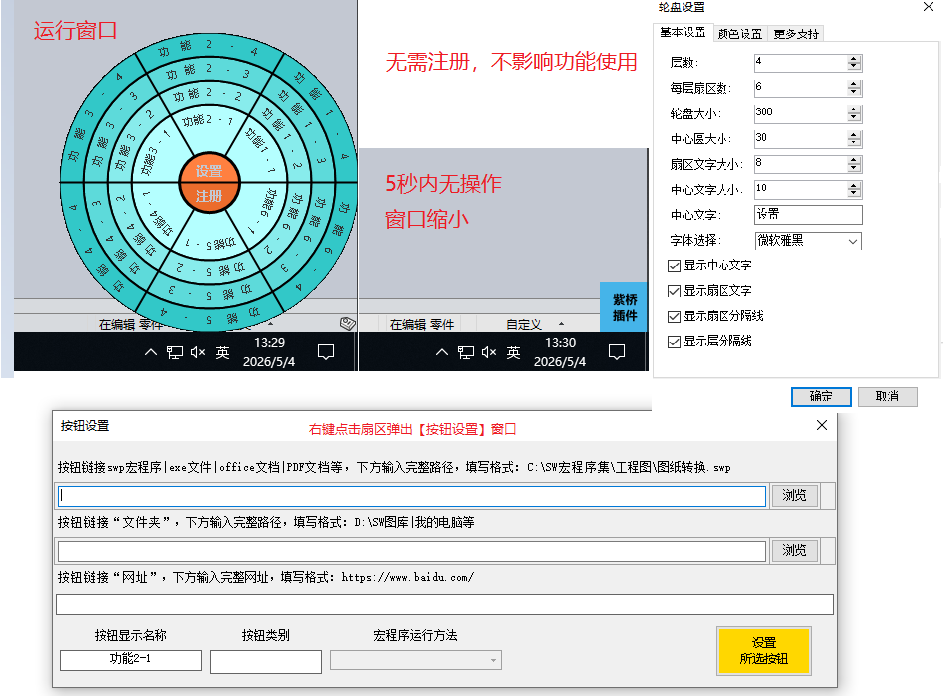
Task: Increase 层数 with the up arrow
Action: tap(855, 59)
